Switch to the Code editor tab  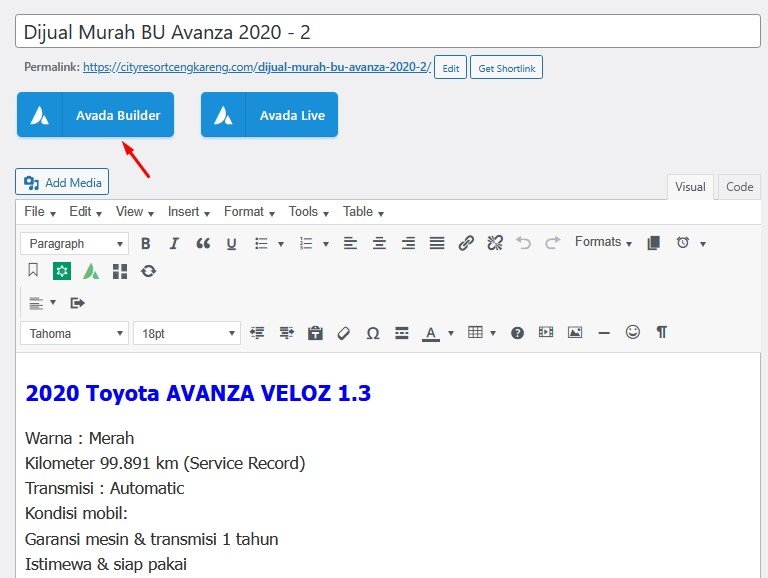pyautogui.click(x=740, y=187)
